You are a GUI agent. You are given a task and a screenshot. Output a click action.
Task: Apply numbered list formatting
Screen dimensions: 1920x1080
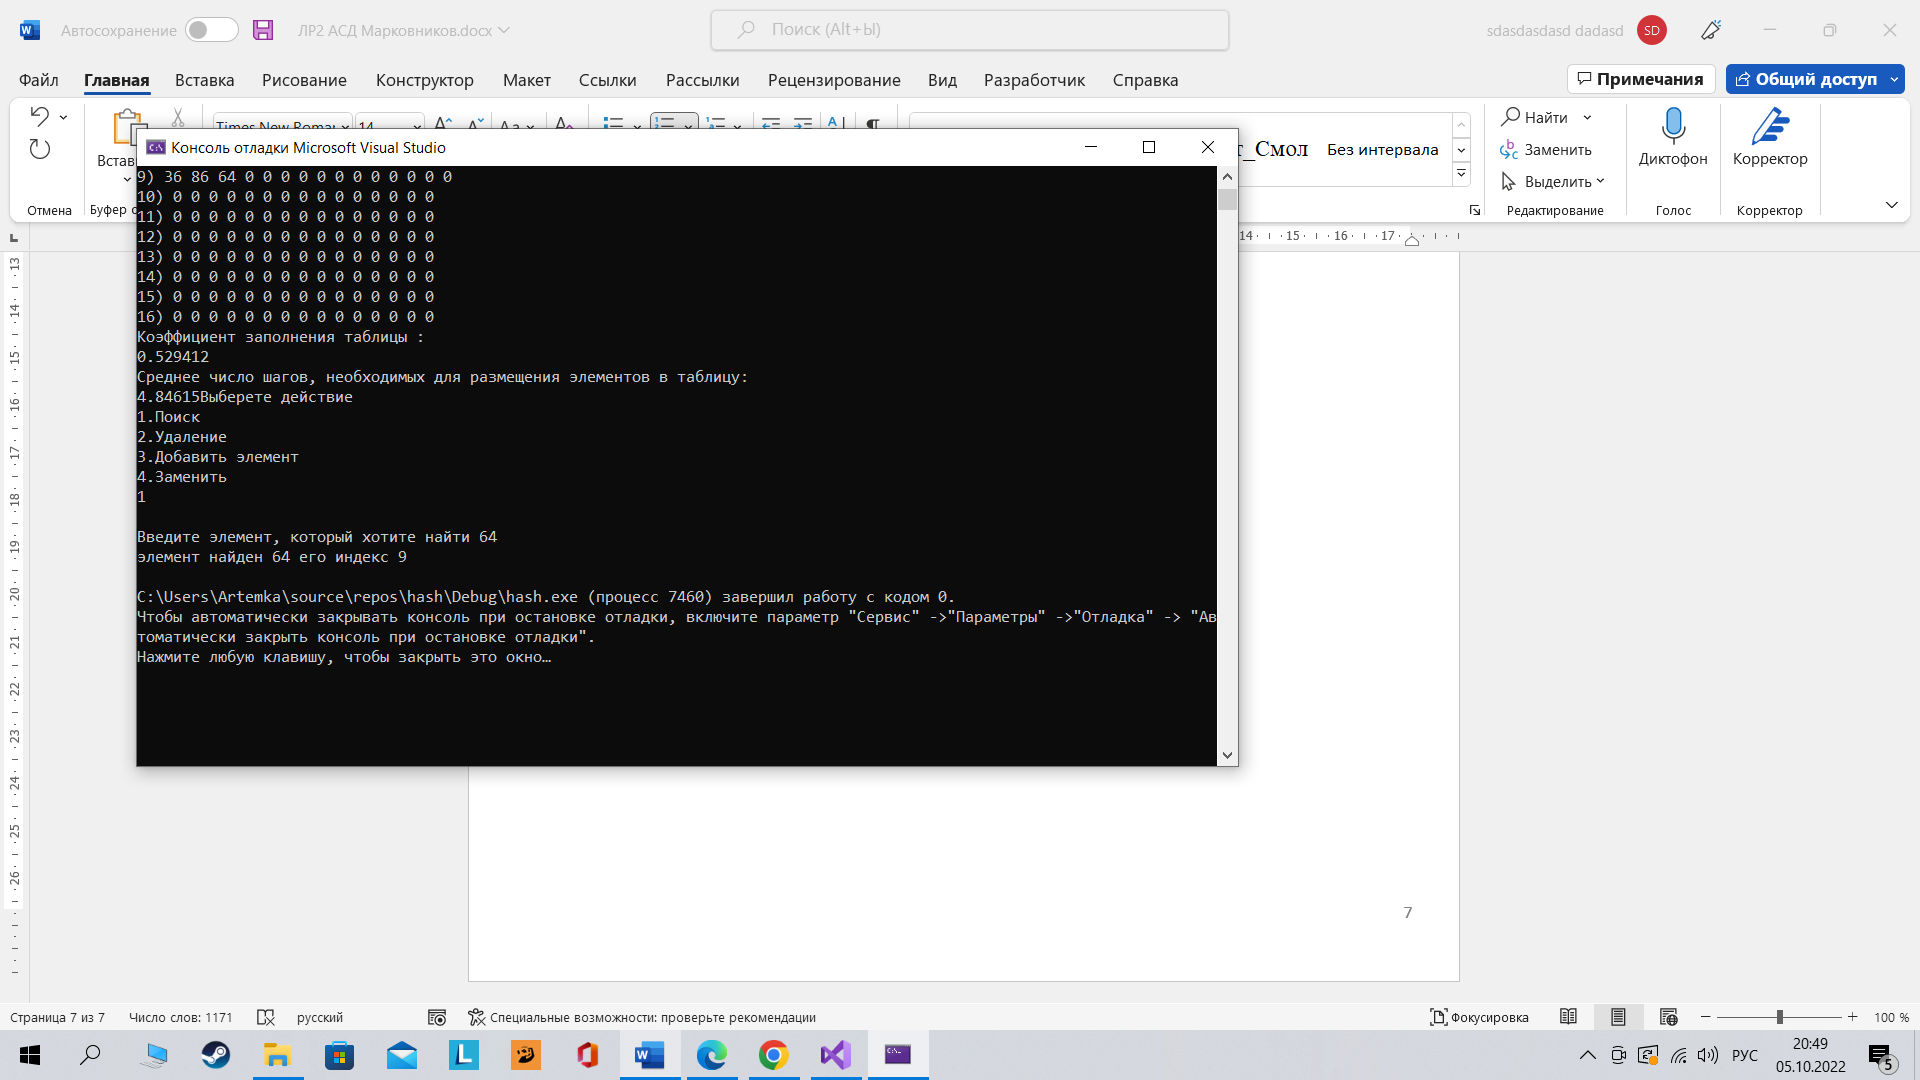click(664, 122)
